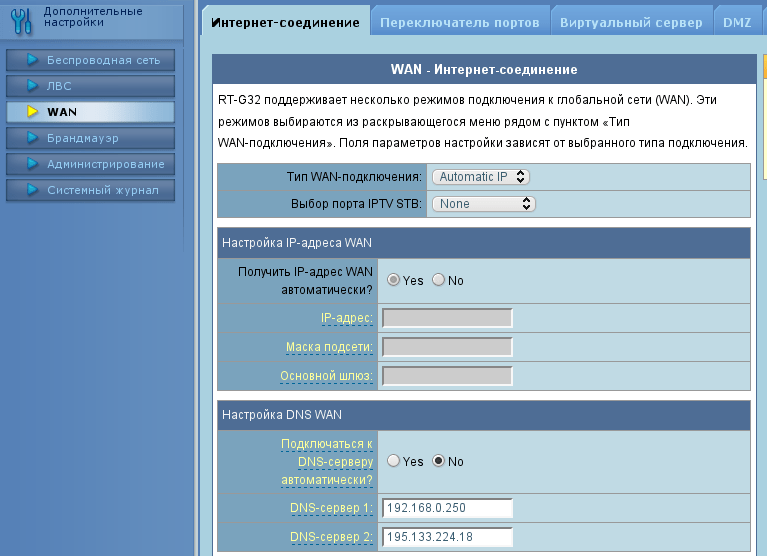
Task: Click the arrow icon beside Администрирование
Action: (32, 164)
